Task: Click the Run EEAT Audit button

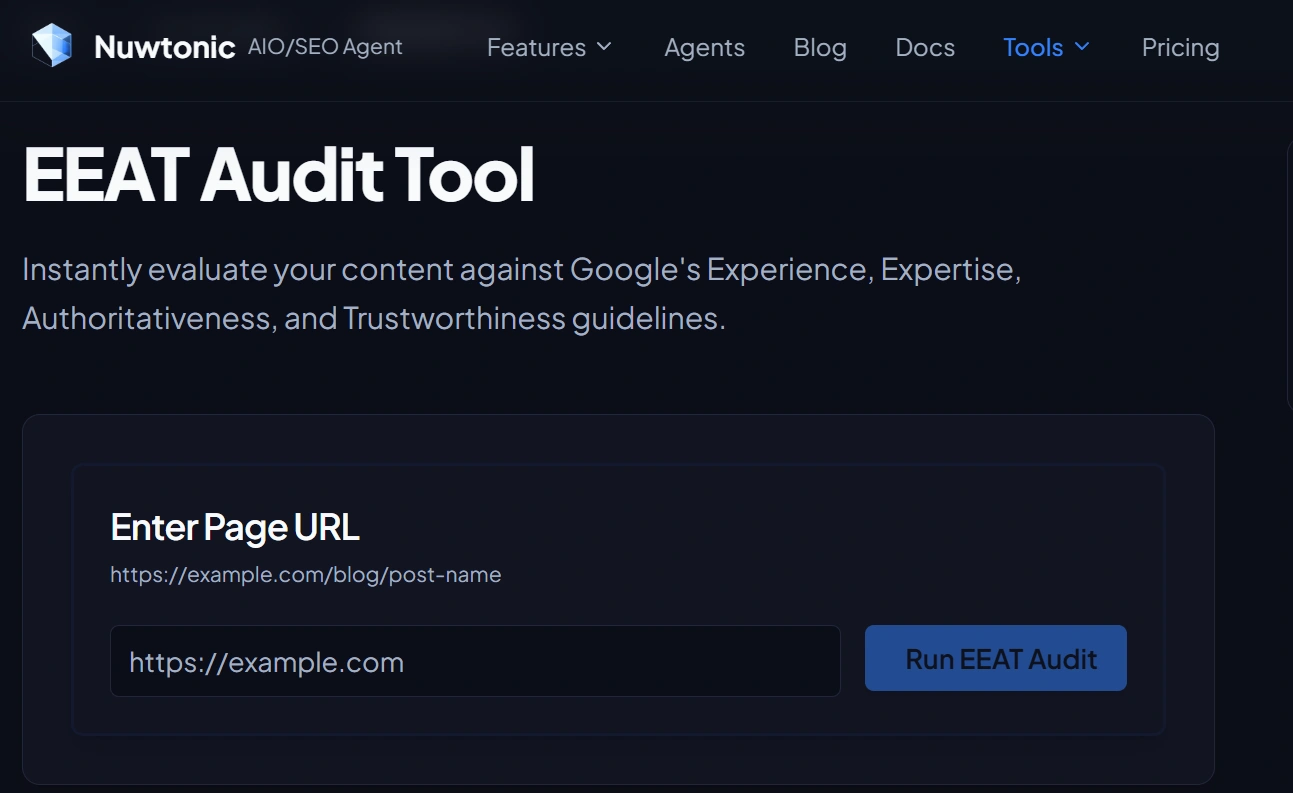Action: (x=996, y=658)
